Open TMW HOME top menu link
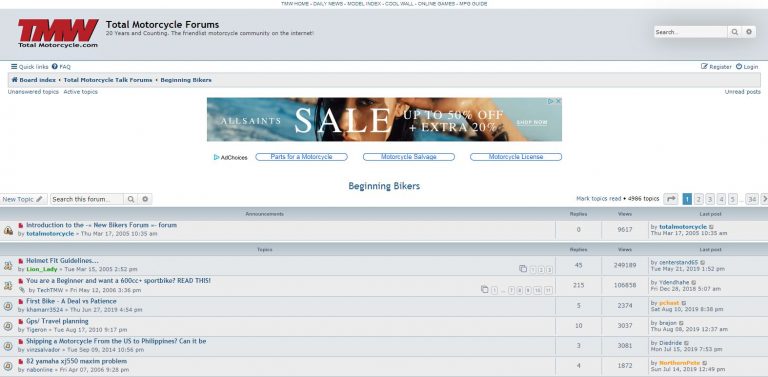Screen dimensions: 768x377 coord(295,3)
